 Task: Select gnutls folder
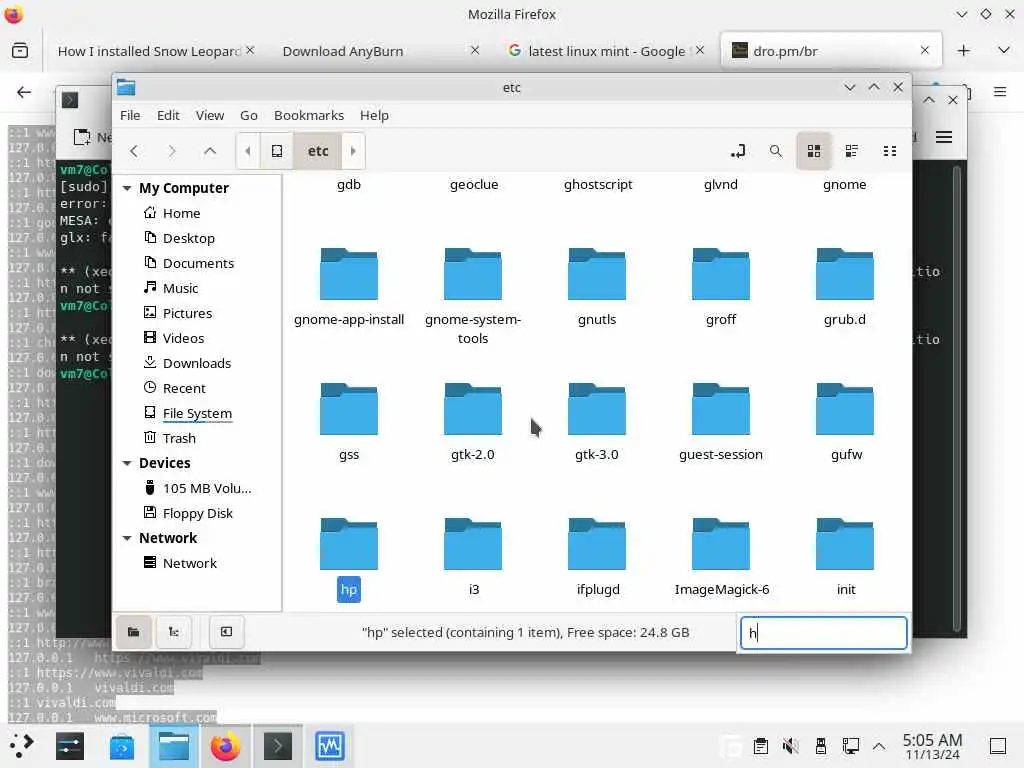pyautogui.click(x=597, y=287)
